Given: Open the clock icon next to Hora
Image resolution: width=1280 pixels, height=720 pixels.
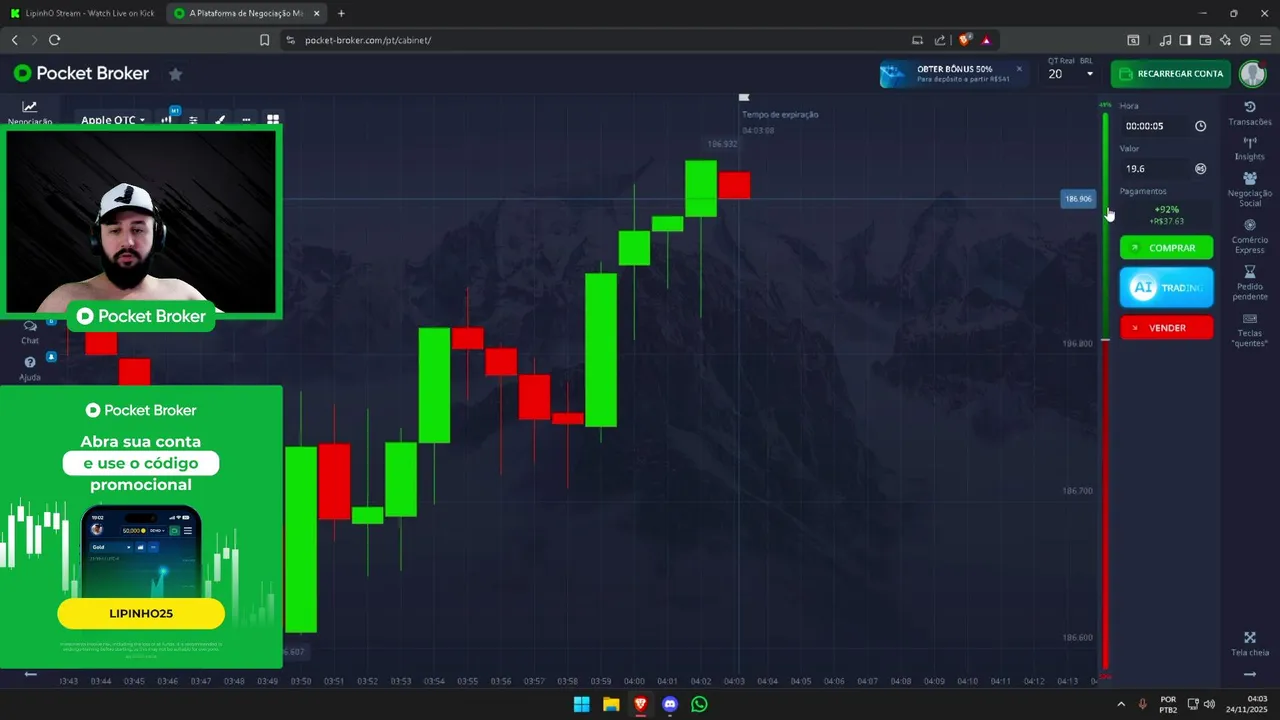Looking at the screenshot, I should pos(1201,126).
